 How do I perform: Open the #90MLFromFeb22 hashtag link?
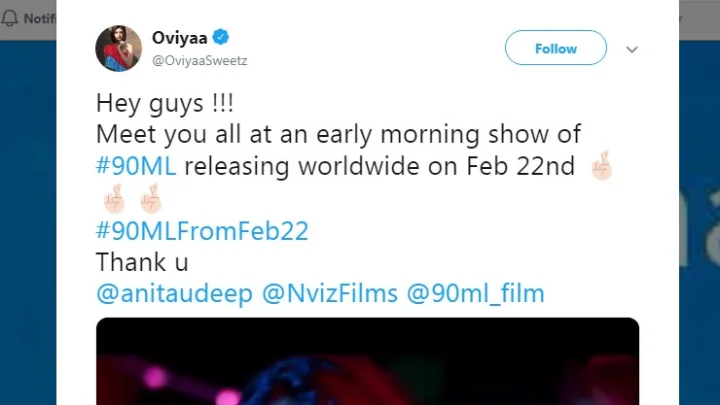point(202,231)
